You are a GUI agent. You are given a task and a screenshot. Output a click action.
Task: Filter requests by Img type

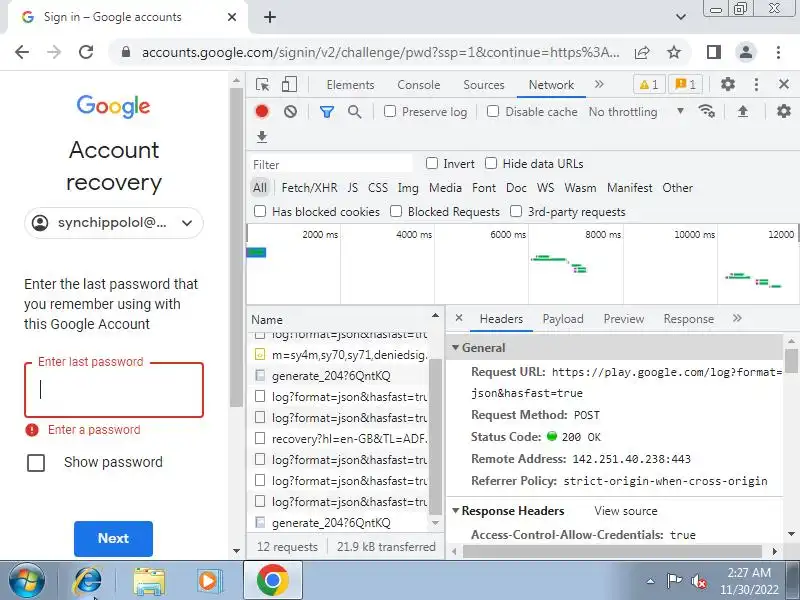coord(408,188)
